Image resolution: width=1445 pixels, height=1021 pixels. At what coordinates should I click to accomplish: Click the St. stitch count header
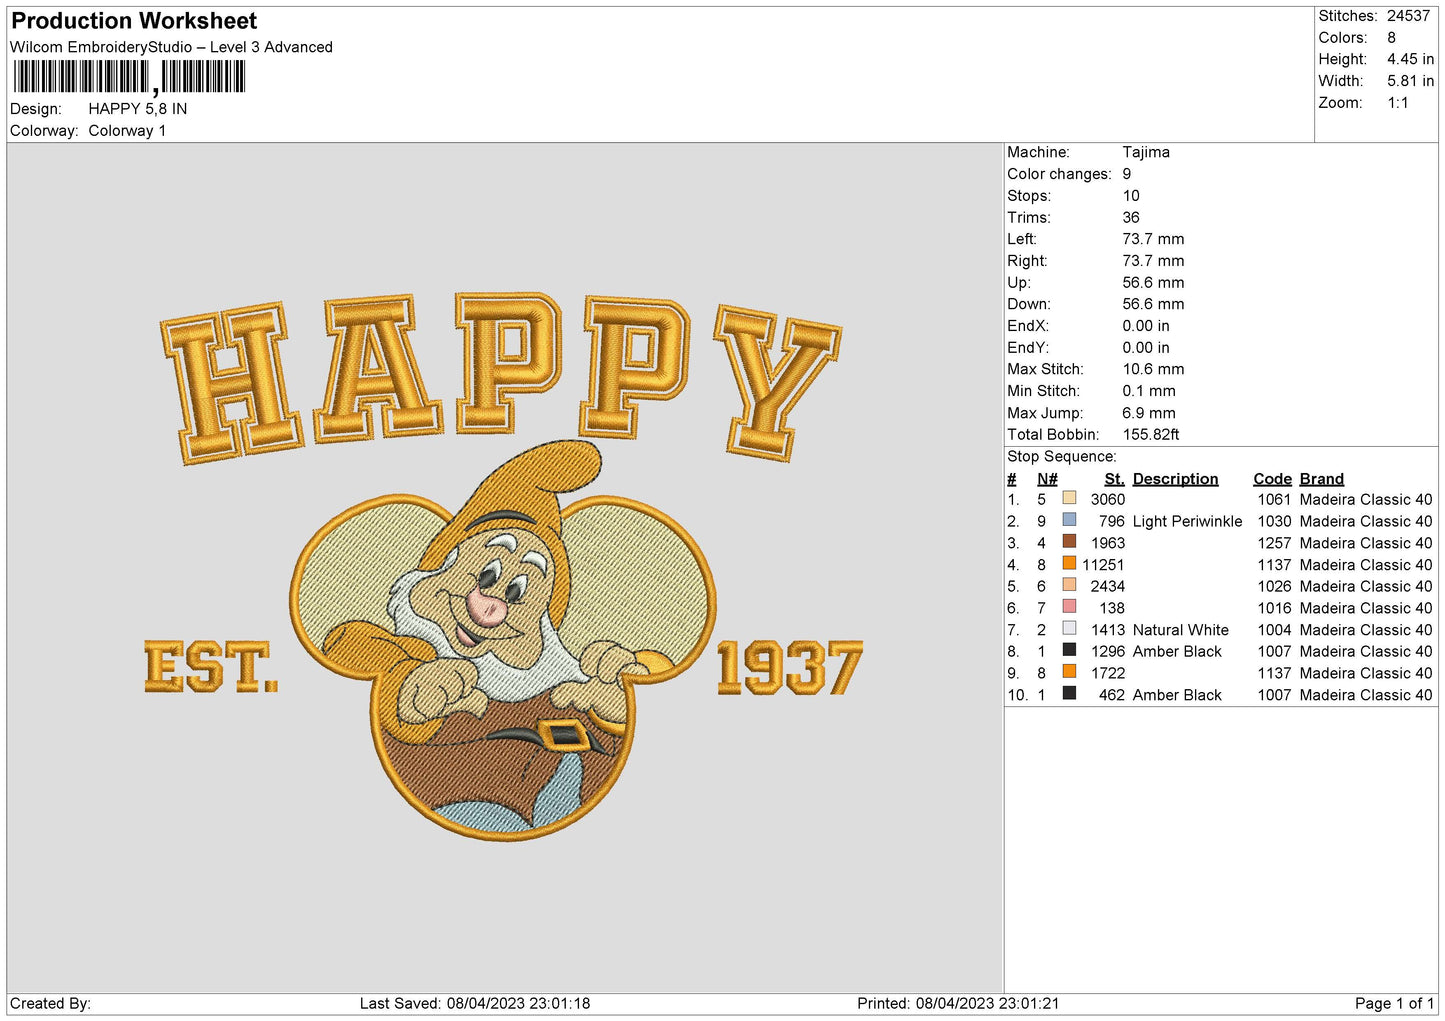1114,479
